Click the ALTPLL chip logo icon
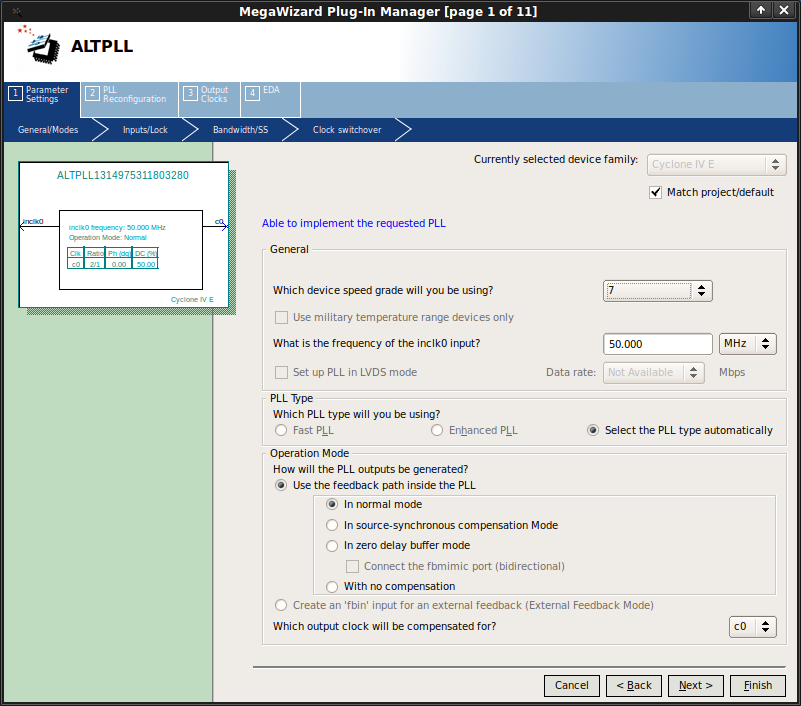This screenshot has width=801, height=706. pos(40,45)
